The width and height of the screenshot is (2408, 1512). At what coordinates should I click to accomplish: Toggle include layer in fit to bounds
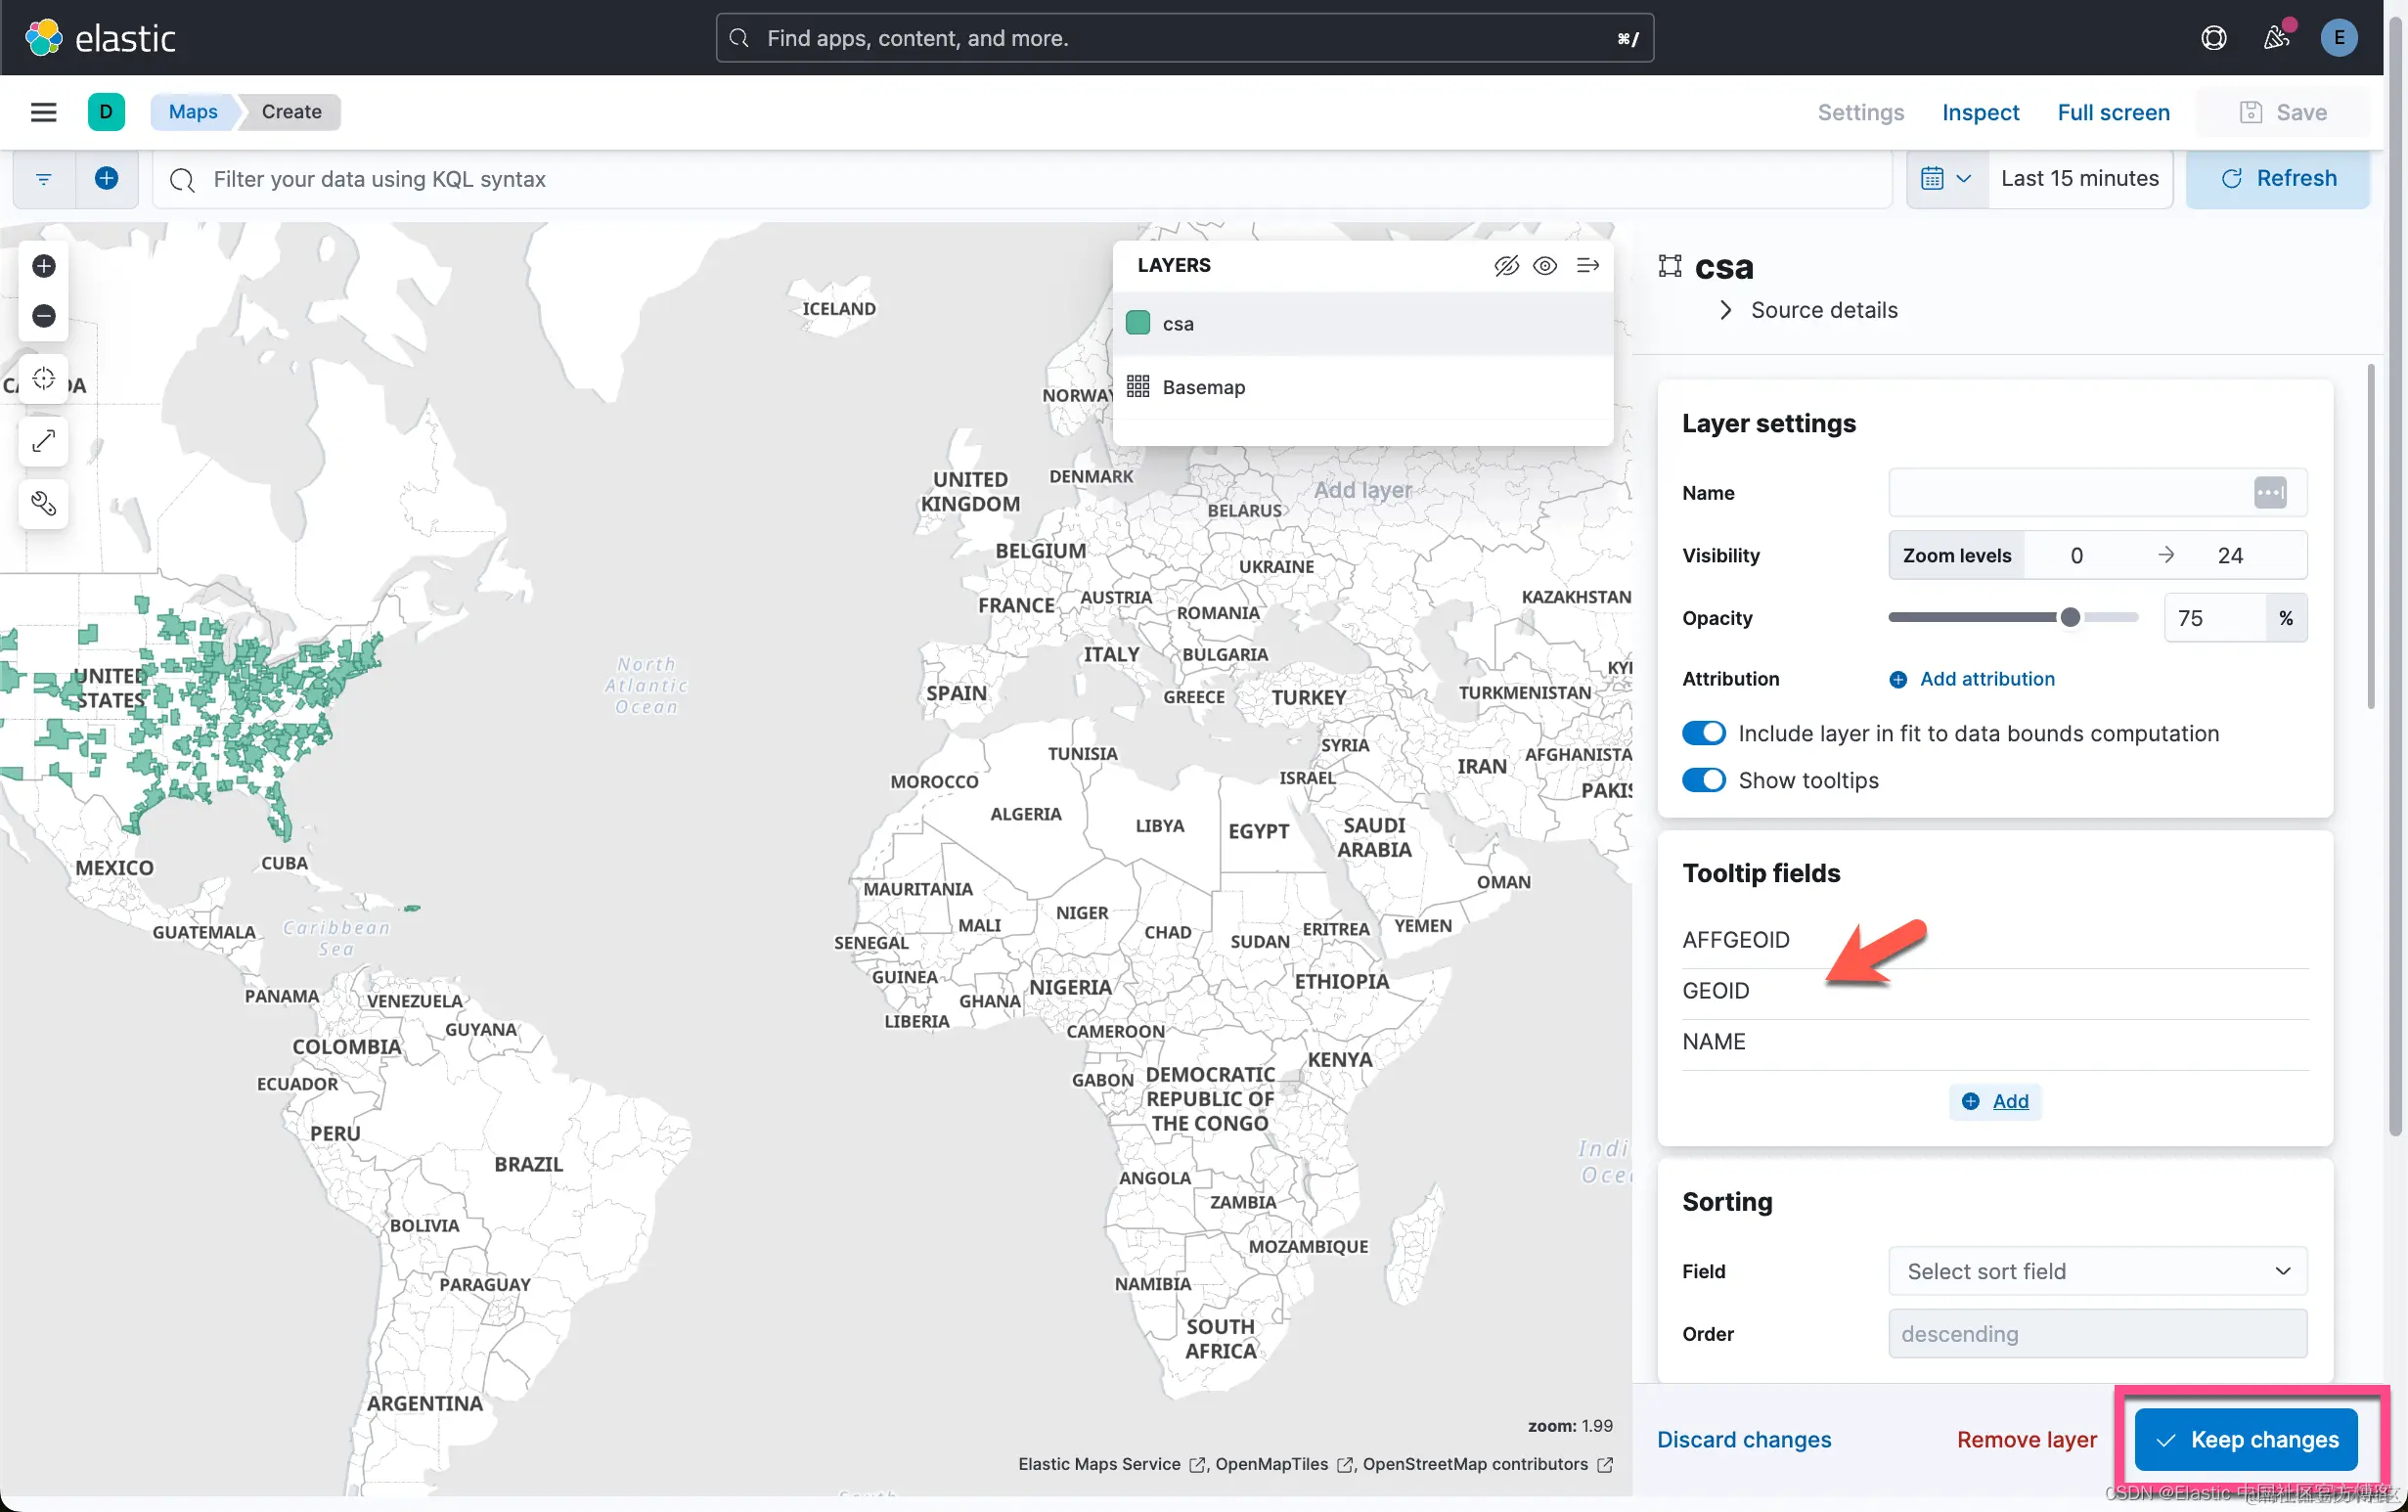pos(1703,733)
